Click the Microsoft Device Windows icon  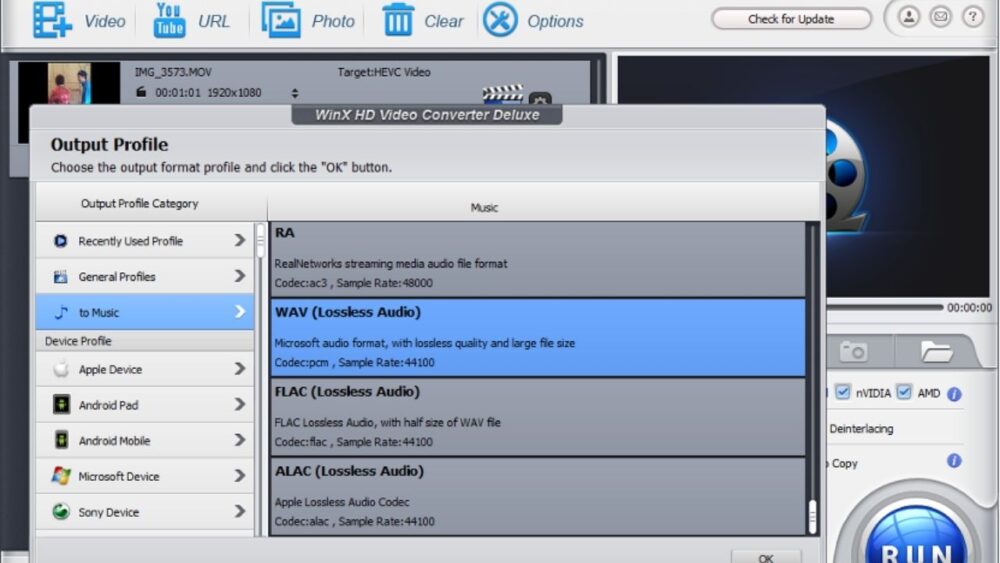tap(61, 476)
